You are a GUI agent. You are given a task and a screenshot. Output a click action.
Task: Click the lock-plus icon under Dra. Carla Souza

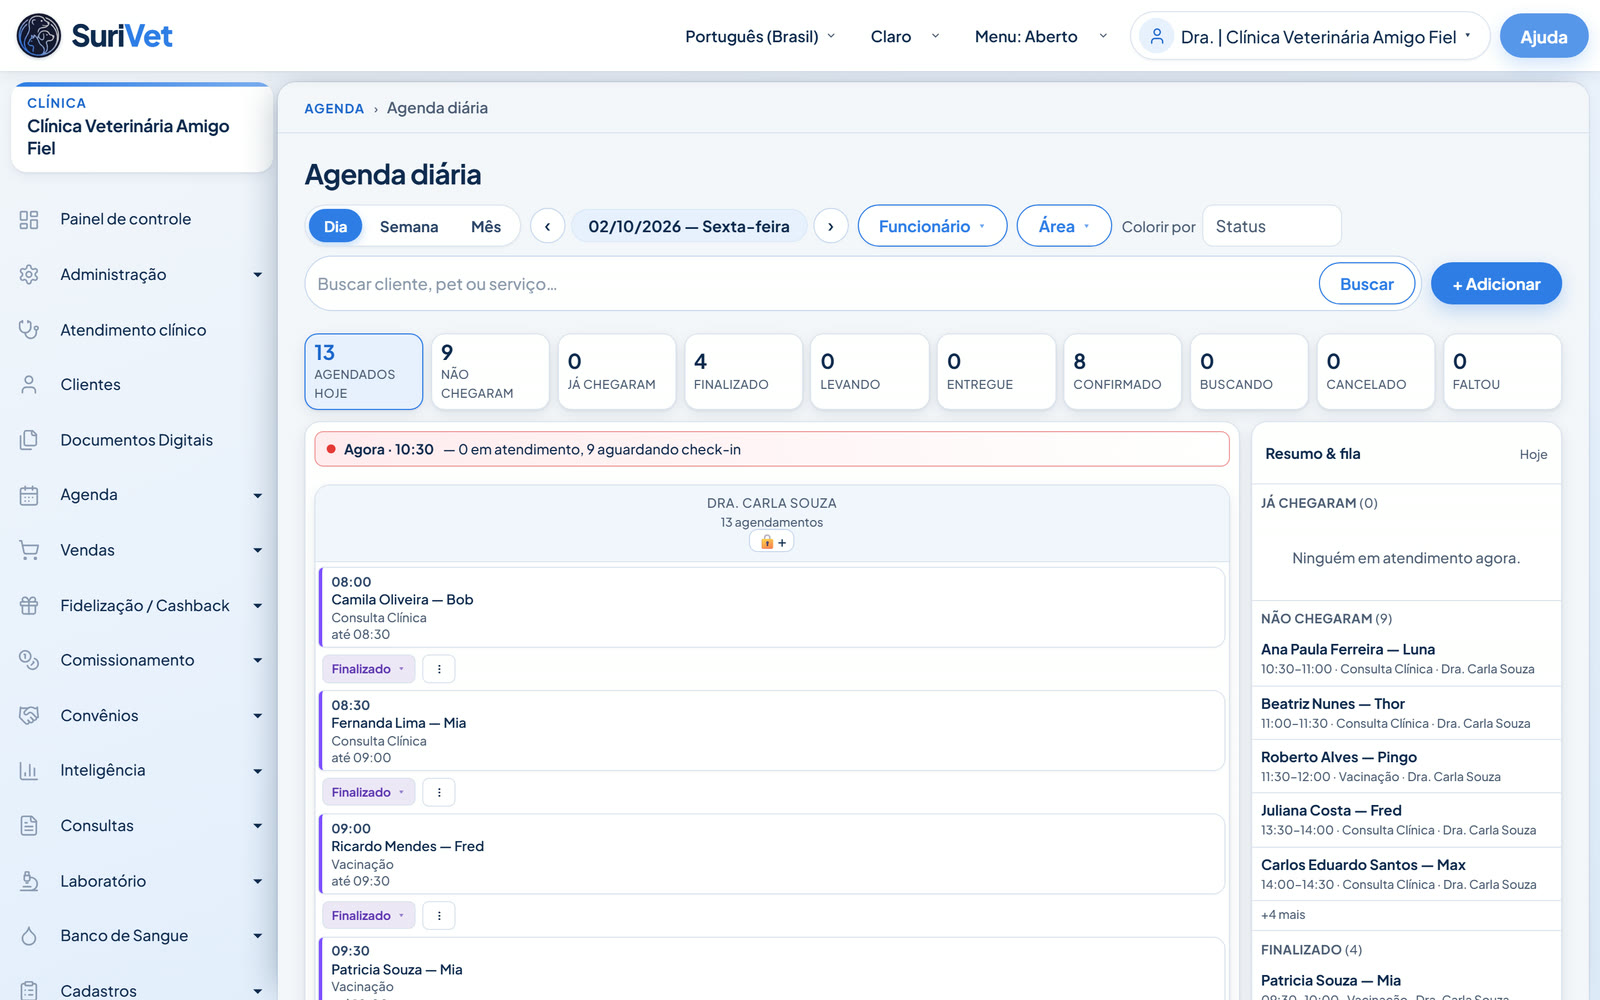coord(772,542)
